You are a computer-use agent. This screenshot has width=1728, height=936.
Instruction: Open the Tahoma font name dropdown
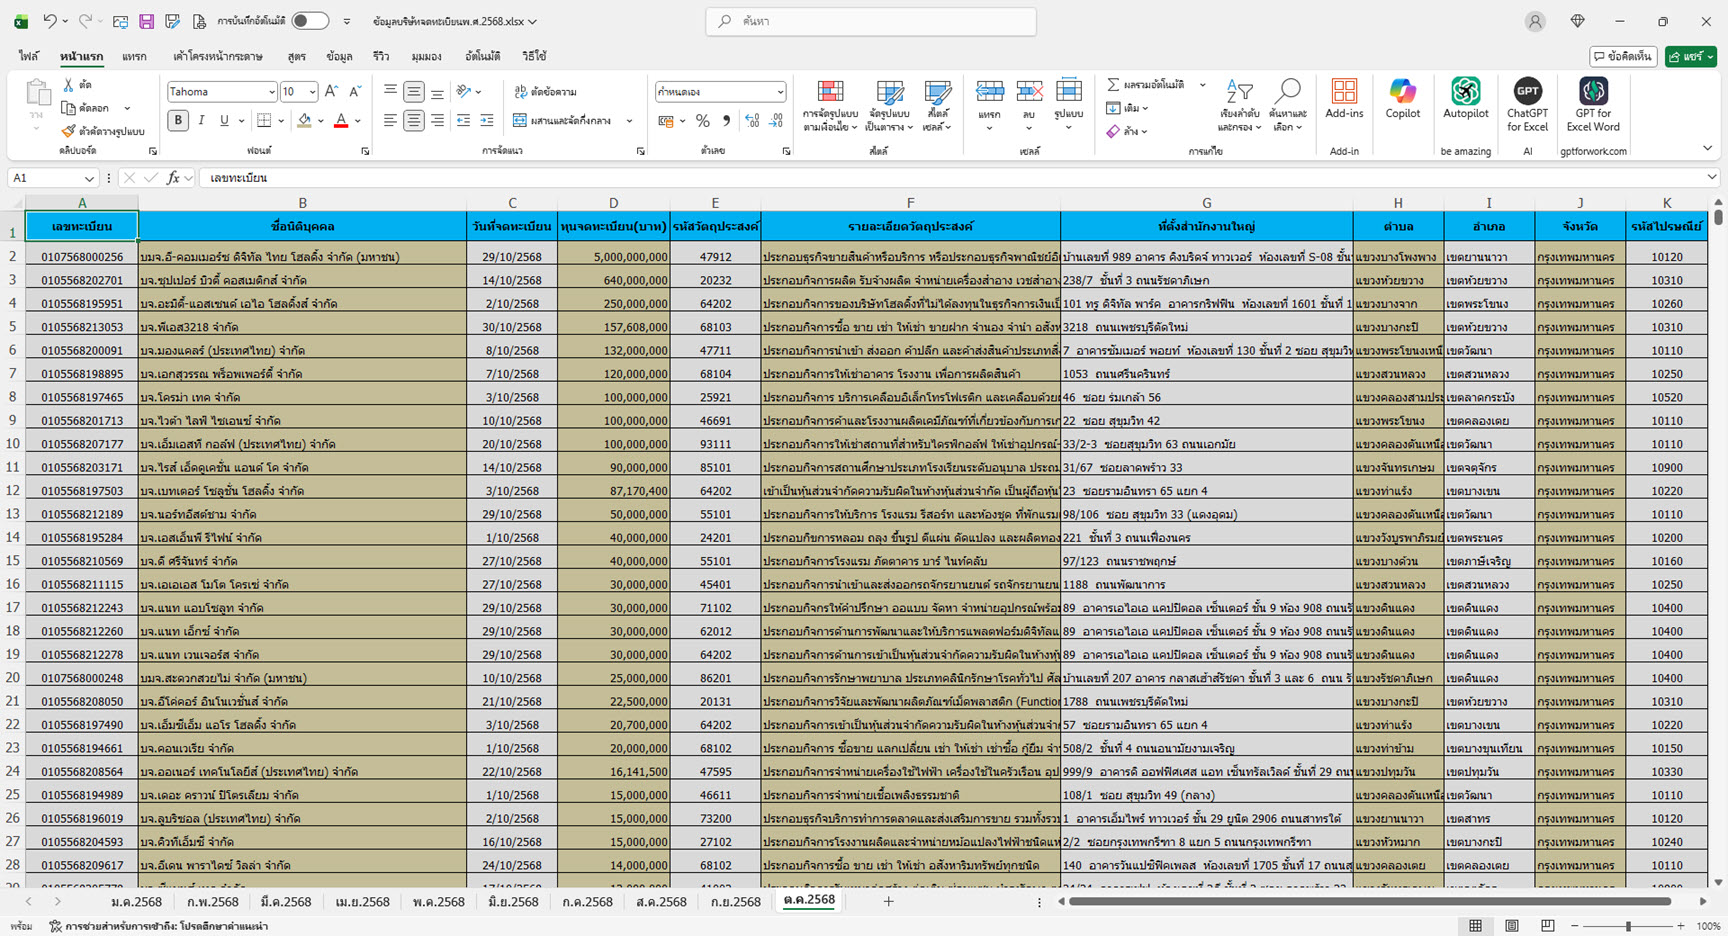pos(271,92)
